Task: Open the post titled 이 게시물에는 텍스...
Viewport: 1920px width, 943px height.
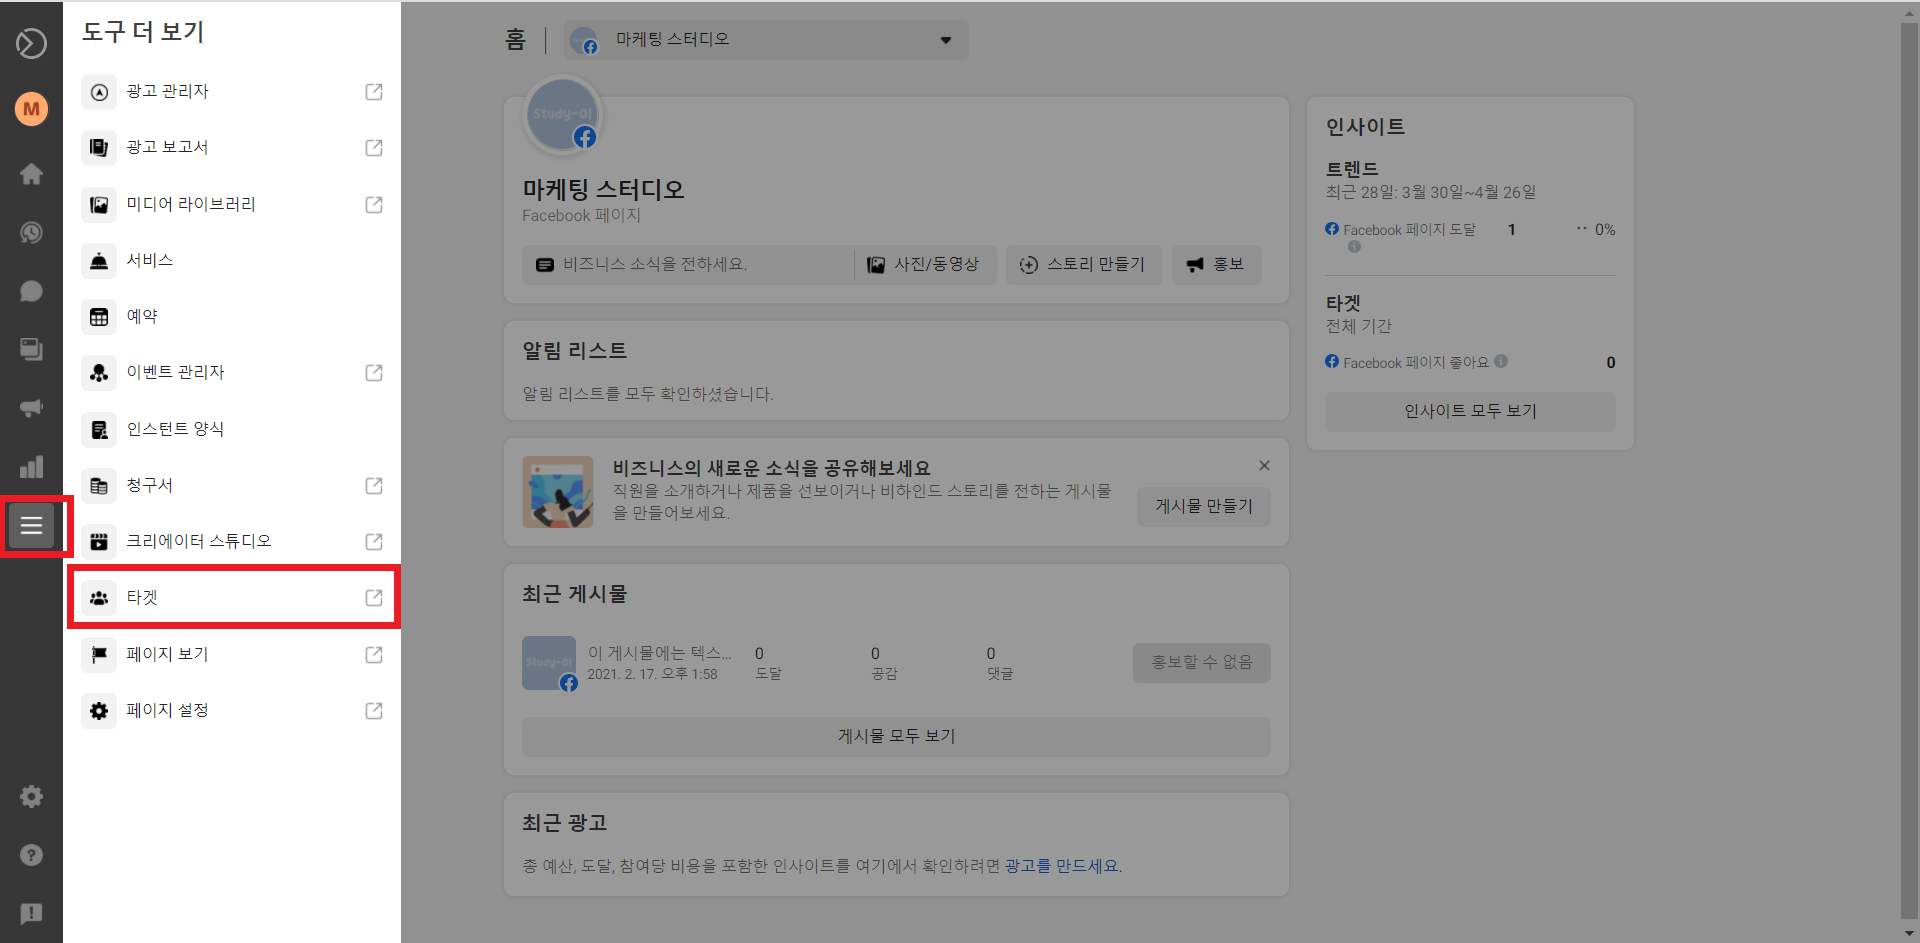Action: pyautogui.click(x=659, y=653)
